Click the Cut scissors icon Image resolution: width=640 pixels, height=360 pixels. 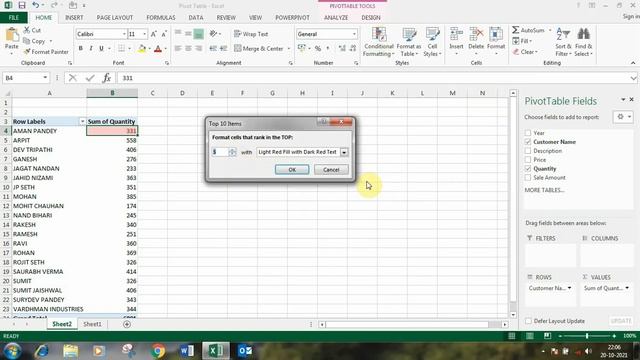(27, 30)
